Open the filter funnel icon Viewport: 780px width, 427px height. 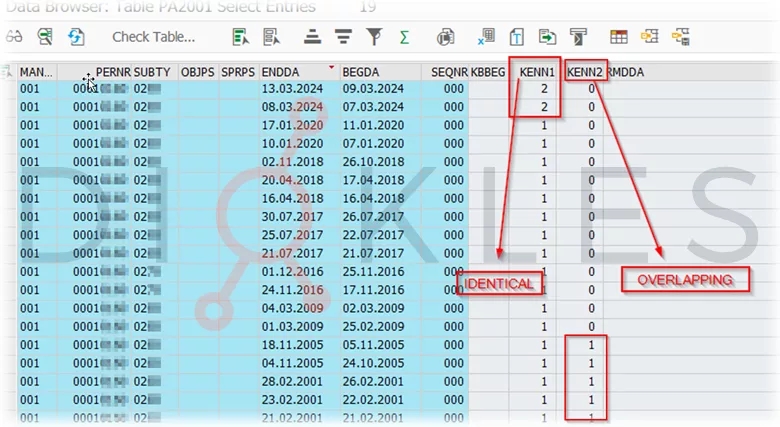coord(374,37)
